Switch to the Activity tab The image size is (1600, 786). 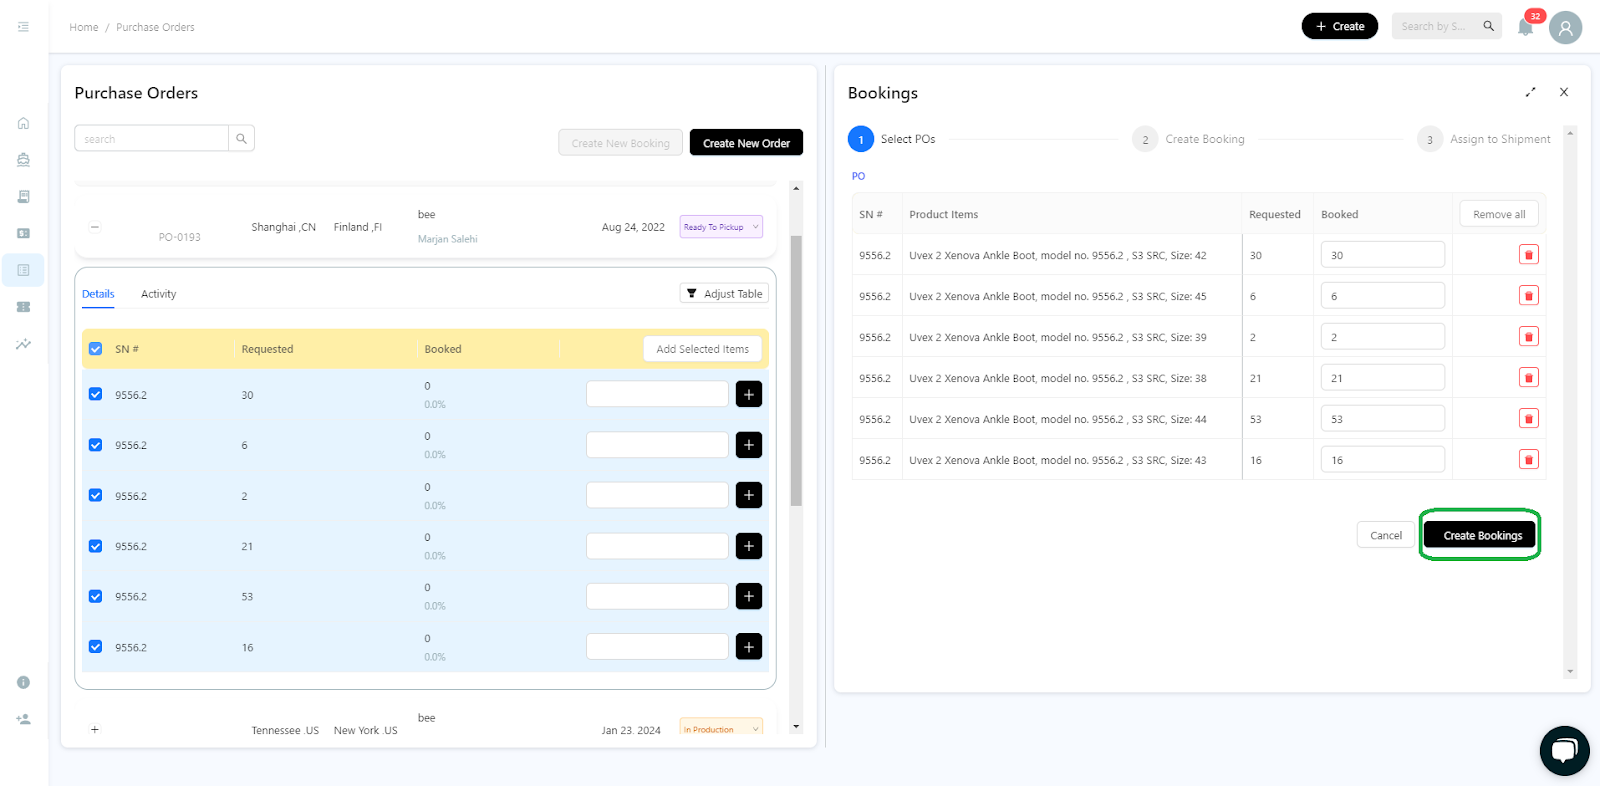158,294
